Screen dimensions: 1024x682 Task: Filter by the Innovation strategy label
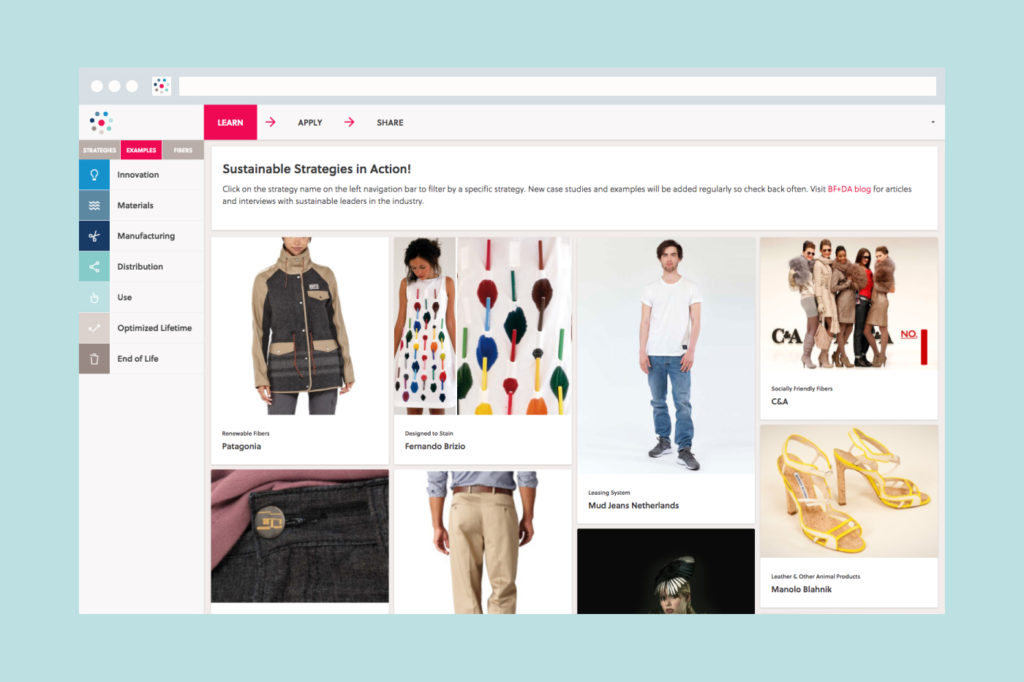[138, 174]
